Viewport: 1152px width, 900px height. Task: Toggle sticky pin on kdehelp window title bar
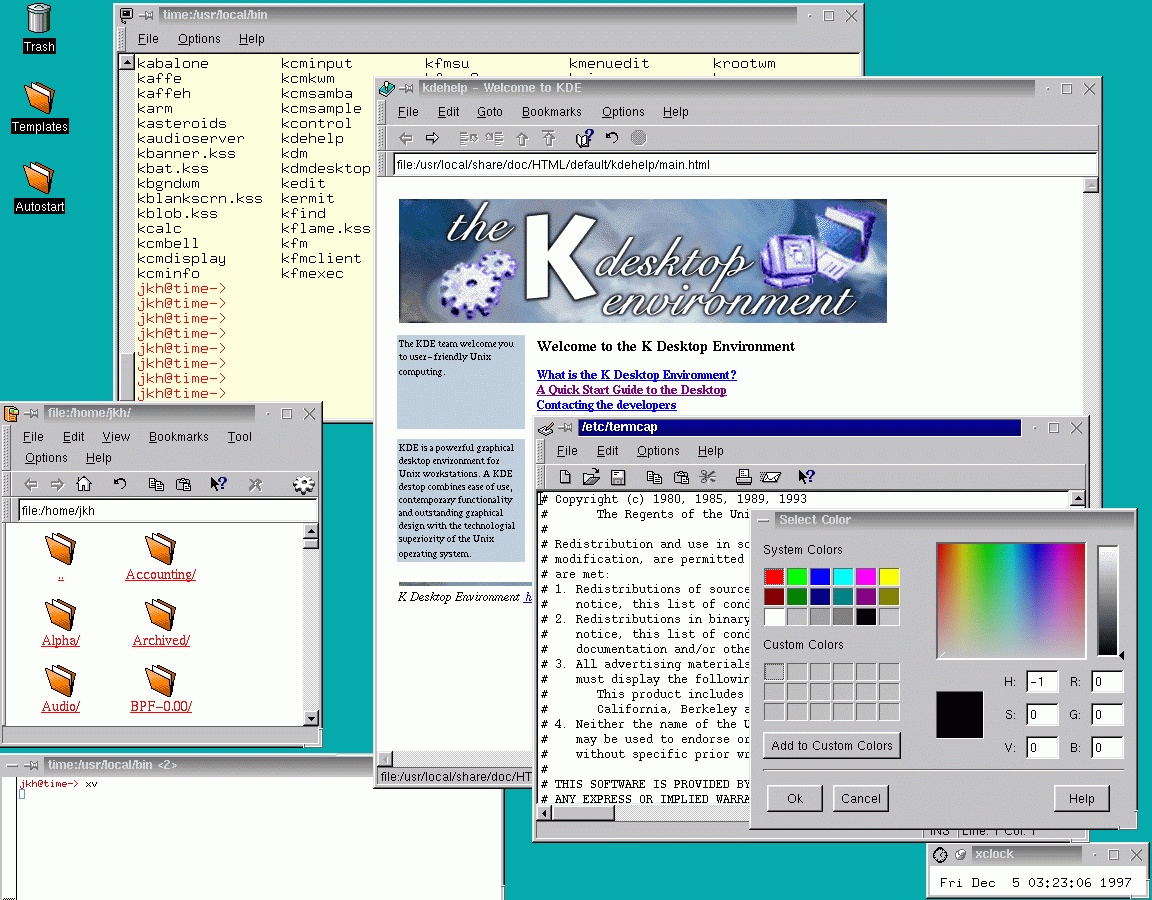click(x=407, y=88)
